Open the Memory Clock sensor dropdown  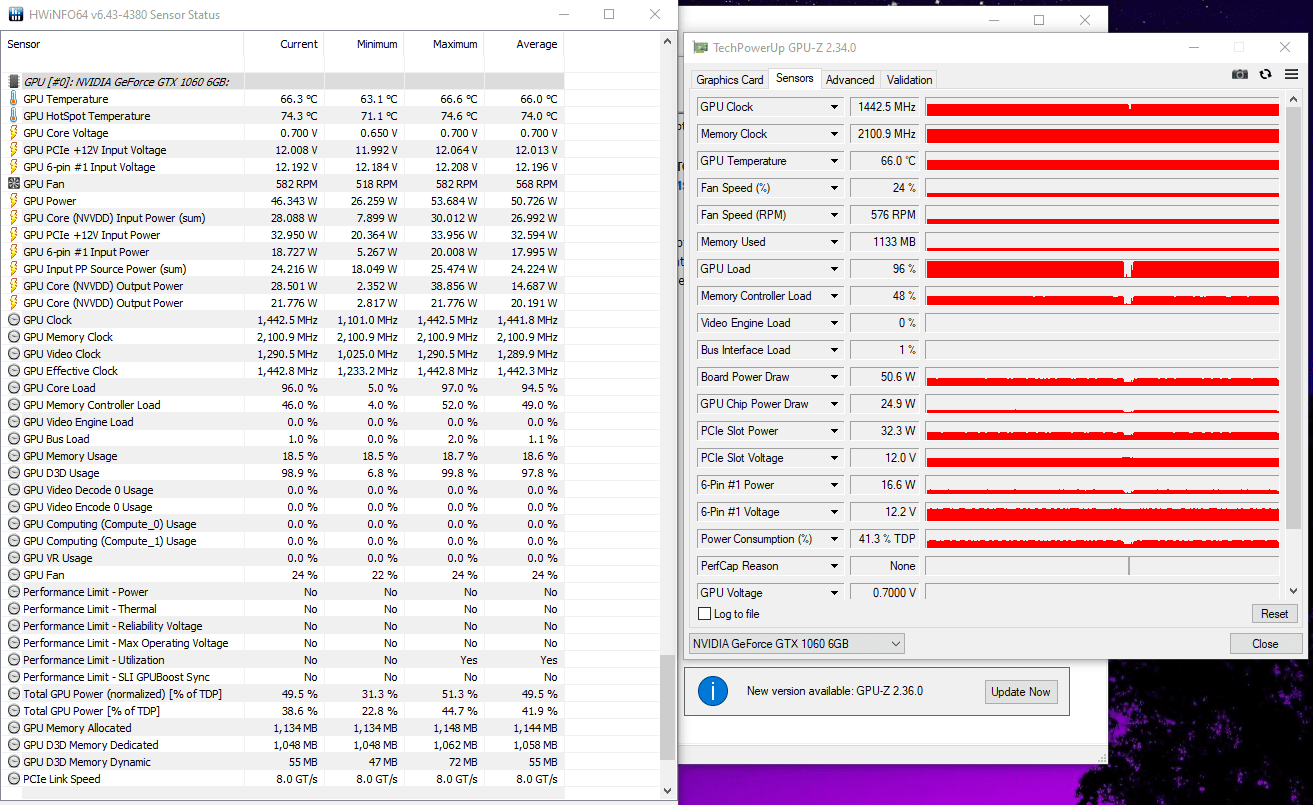pyautogui.click(x=834, y=134)
